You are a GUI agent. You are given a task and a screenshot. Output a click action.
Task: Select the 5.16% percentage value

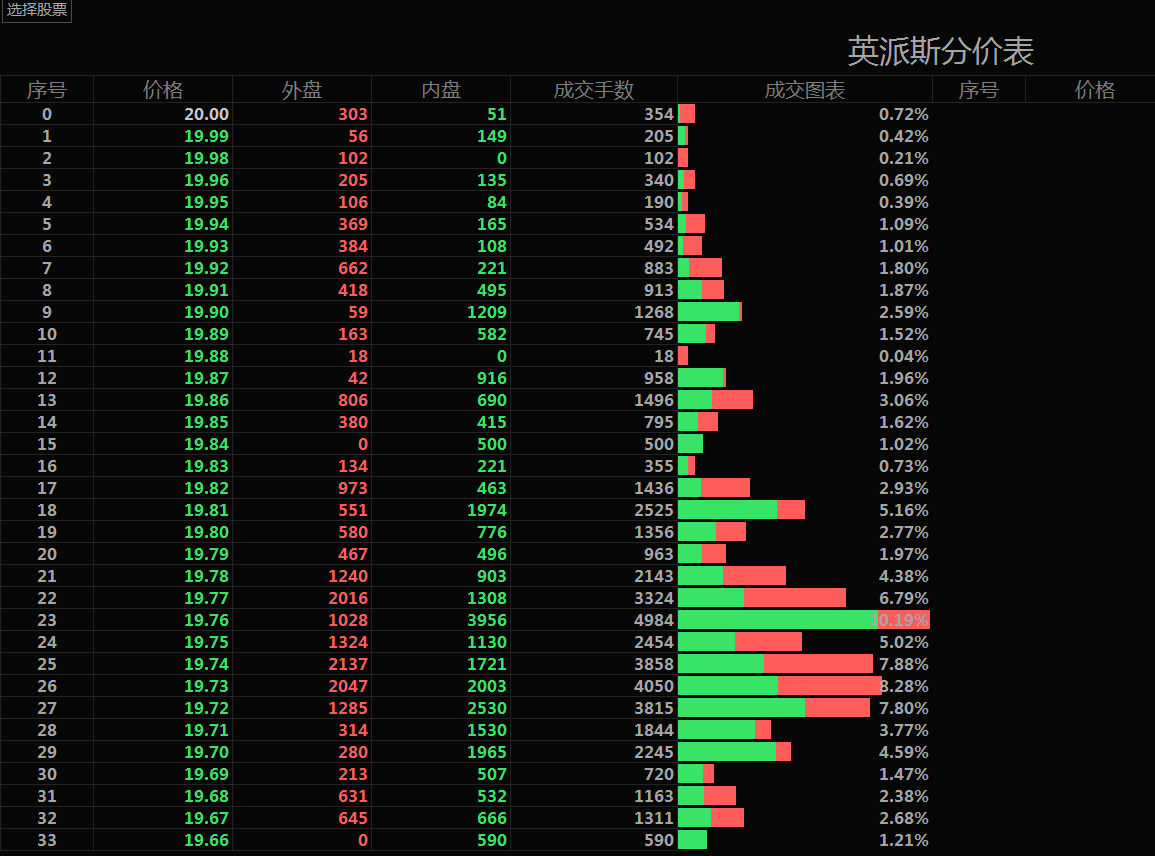click(904, 511)
